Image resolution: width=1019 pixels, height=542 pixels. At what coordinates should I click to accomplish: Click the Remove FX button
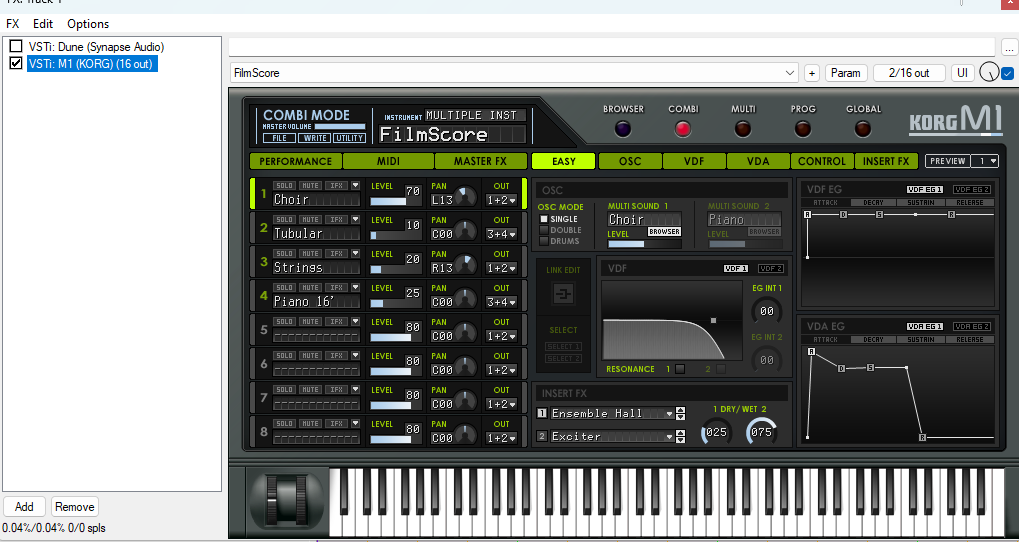(x=75, y=507)
